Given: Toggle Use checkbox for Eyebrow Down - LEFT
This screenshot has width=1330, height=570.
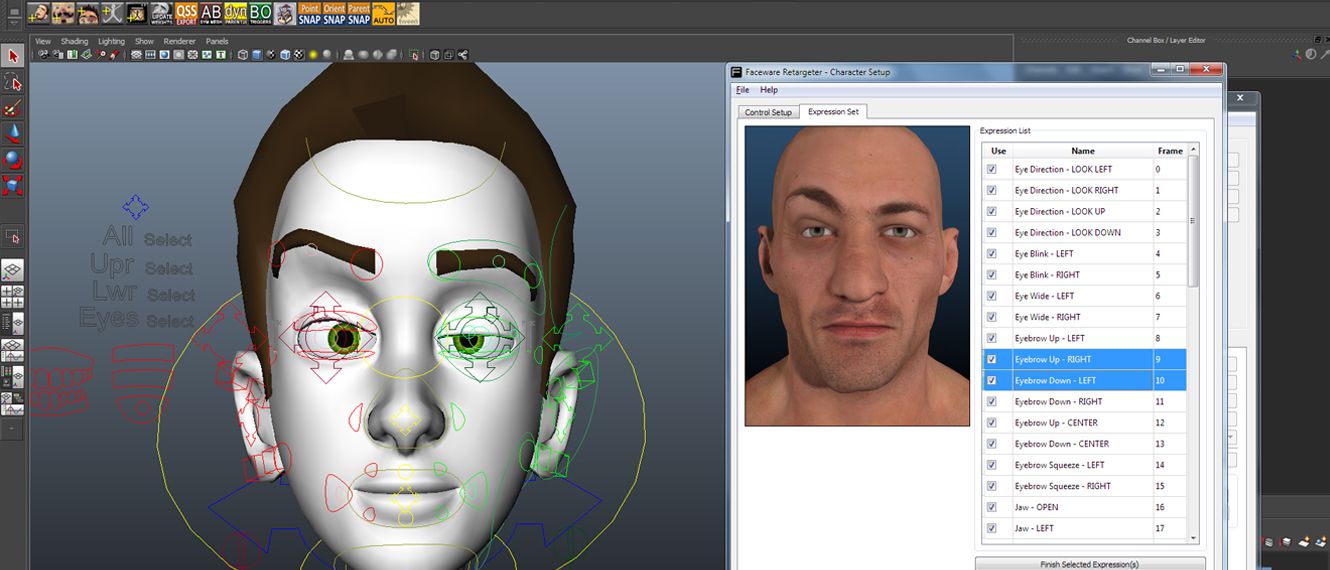Looking at the screenshot, I should click(992, 381).
